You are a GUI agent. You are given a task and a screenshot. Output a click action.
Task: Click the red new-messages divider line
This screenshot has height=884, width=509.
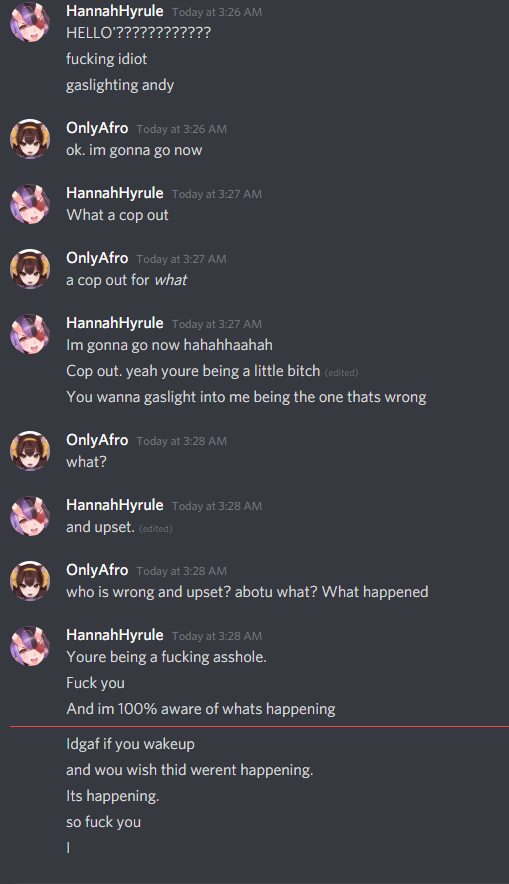(x=259, y=727)
